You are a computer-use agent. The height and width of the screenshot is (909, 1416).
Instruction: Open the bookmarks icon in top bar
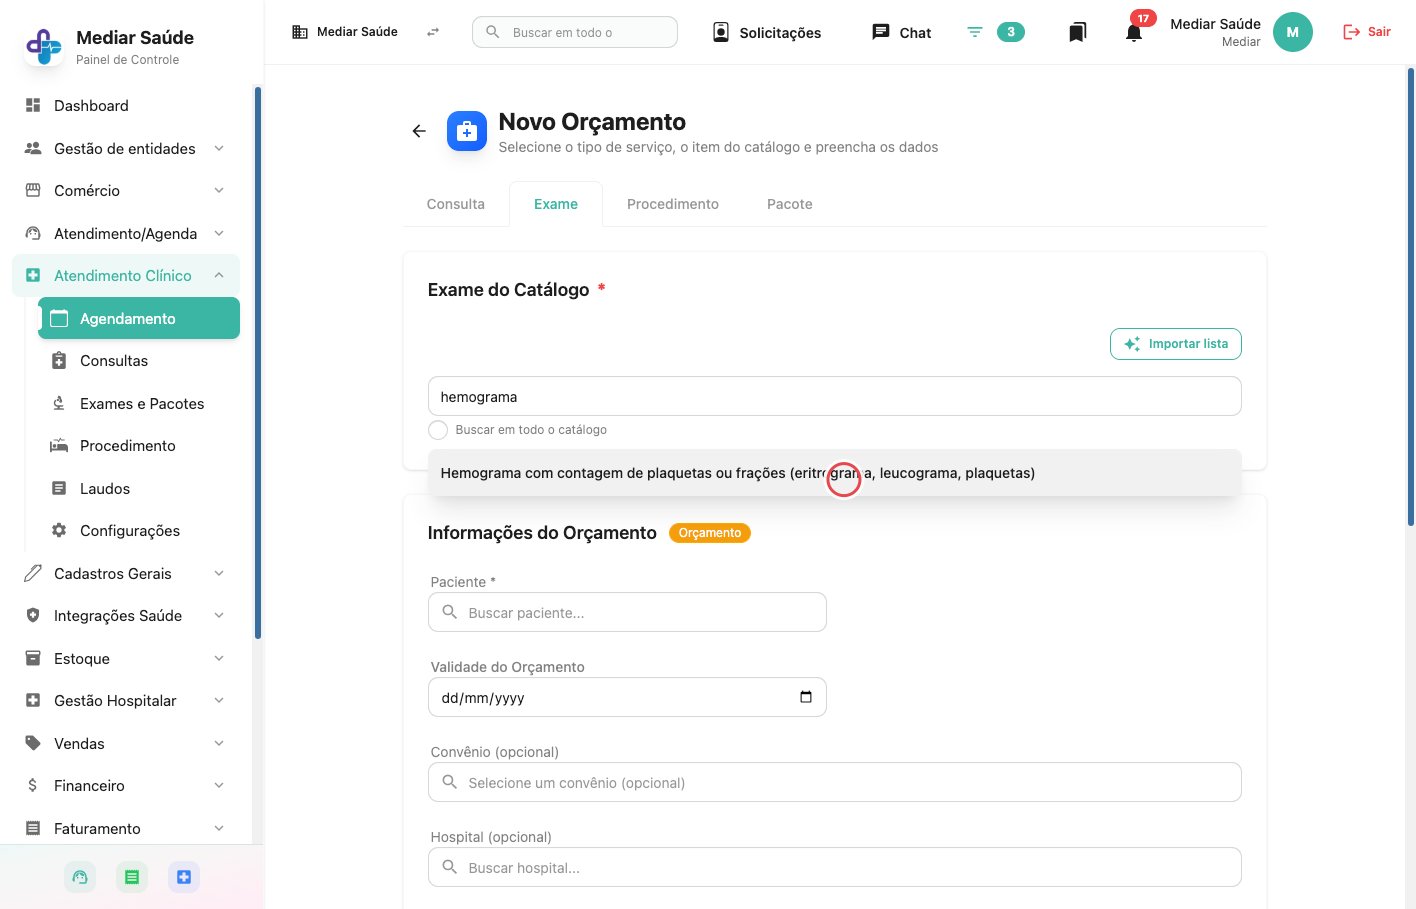pos(1077,32)
